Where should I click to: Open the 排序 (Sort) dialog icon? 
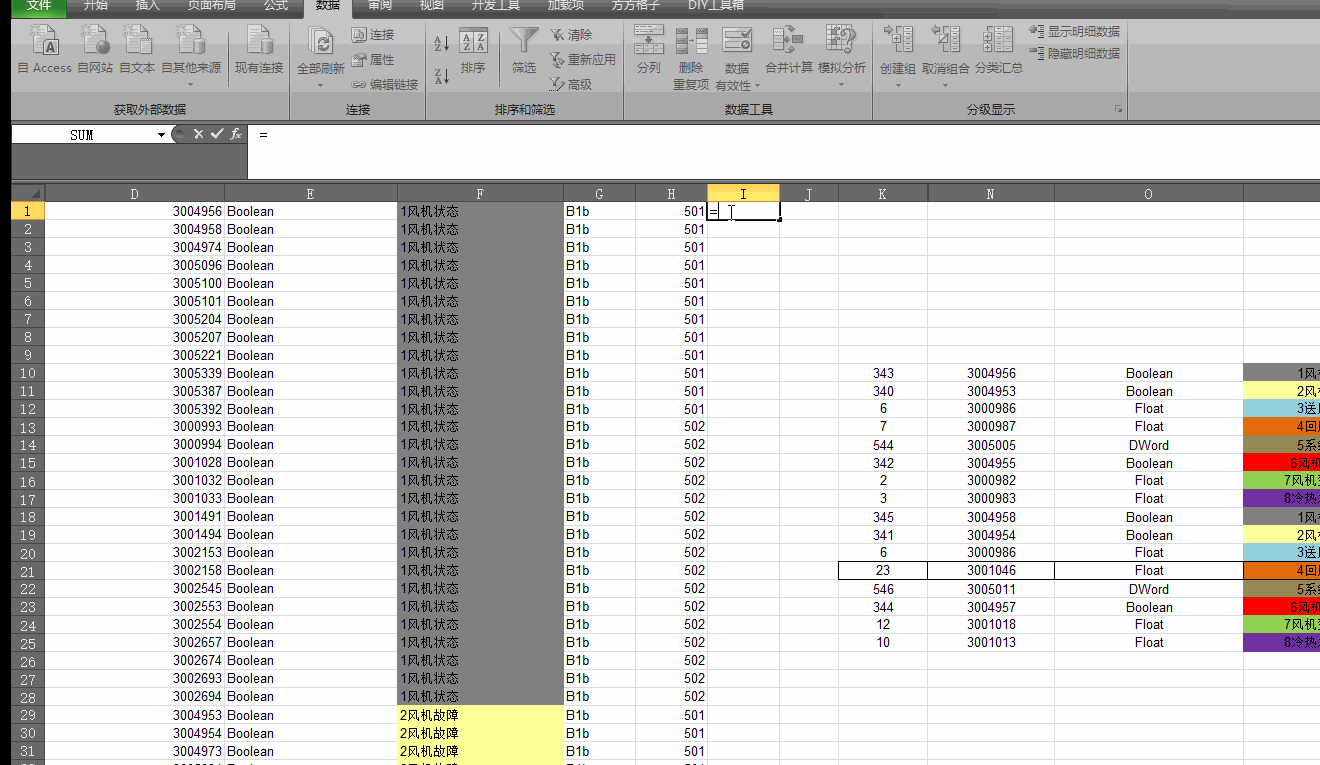473,50
